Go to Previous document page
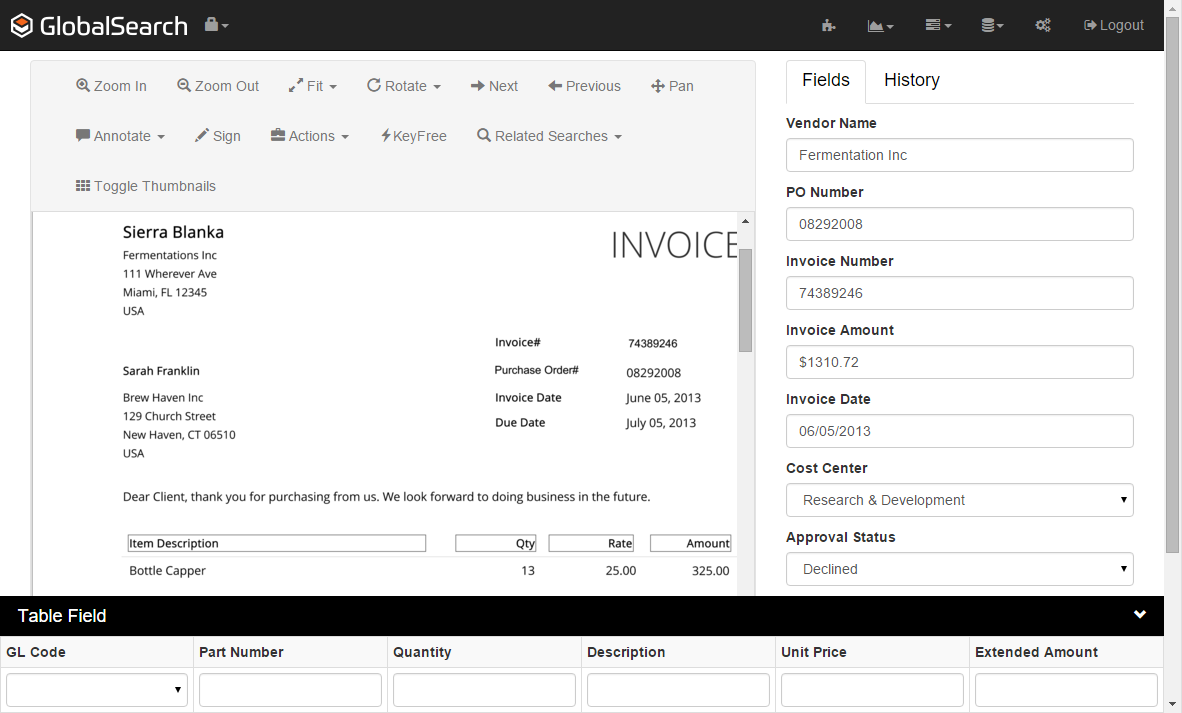Screen dimensions: 1182x713 point(584,86)
